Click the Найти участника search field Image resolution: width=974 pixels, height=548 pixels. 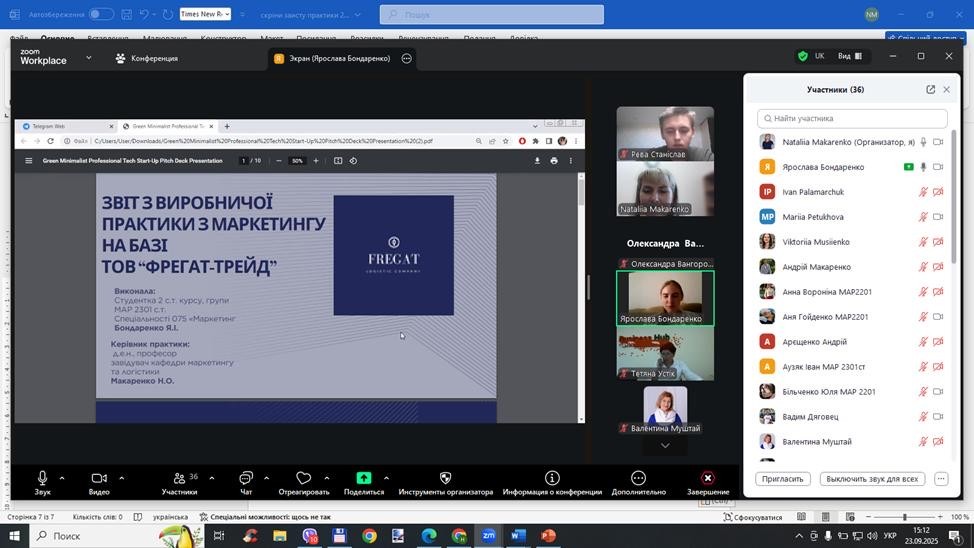(x=852, y=118)
